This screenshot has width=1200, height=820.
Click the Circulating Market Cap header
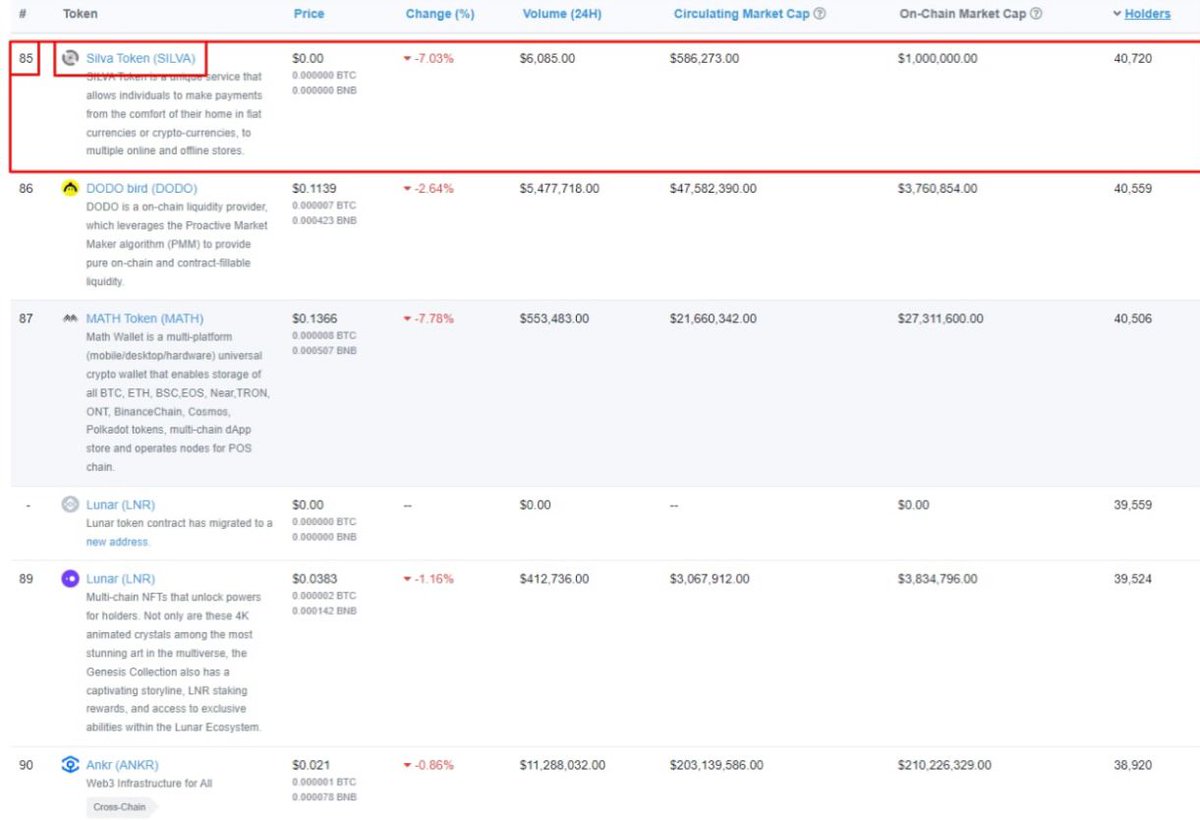click(741, 14)
